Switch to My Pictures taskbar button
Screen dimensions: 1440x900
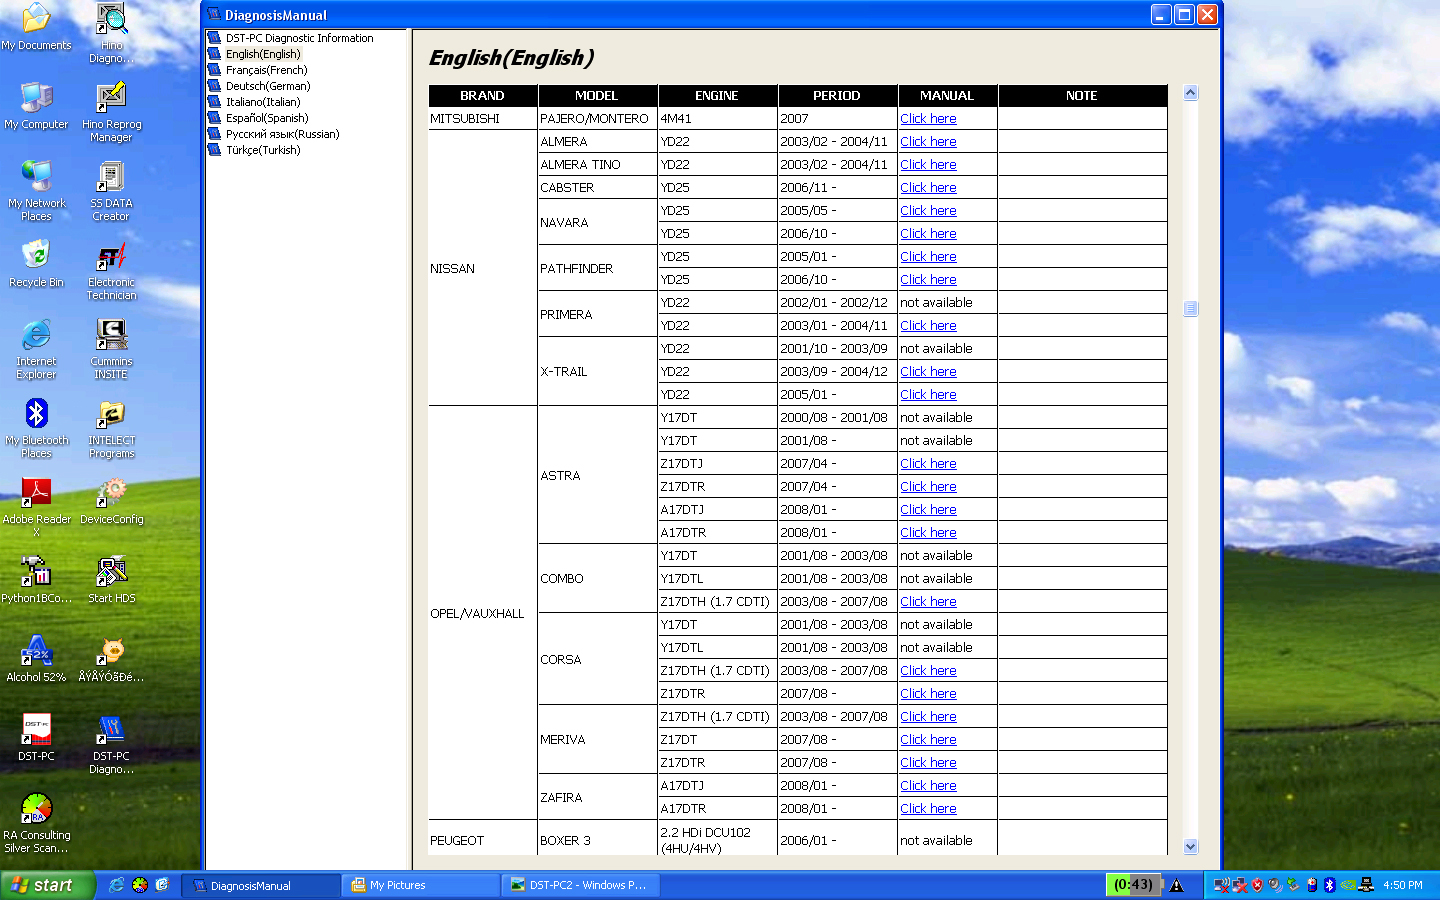421,885
